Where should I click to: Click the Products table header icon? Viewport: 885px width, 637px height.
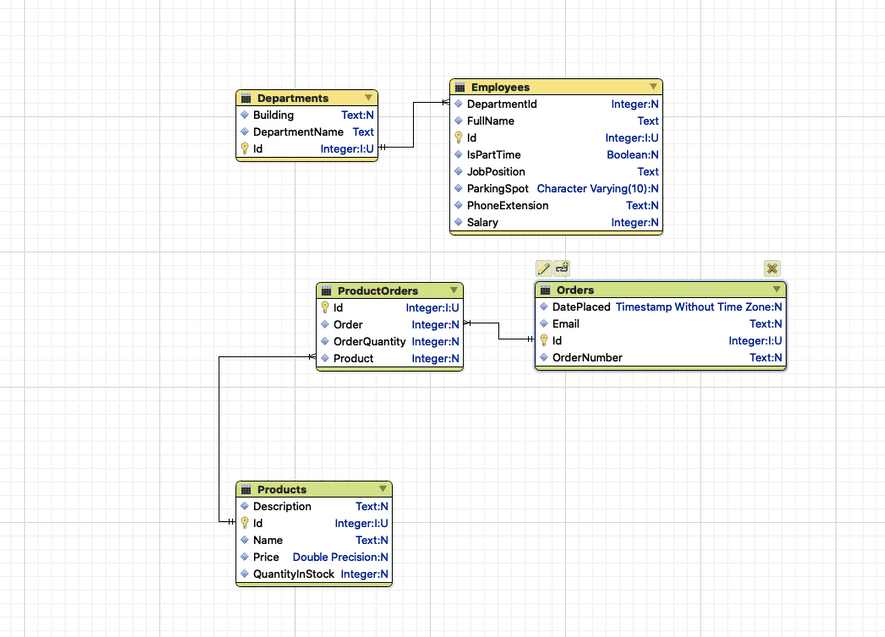[246, 490]
